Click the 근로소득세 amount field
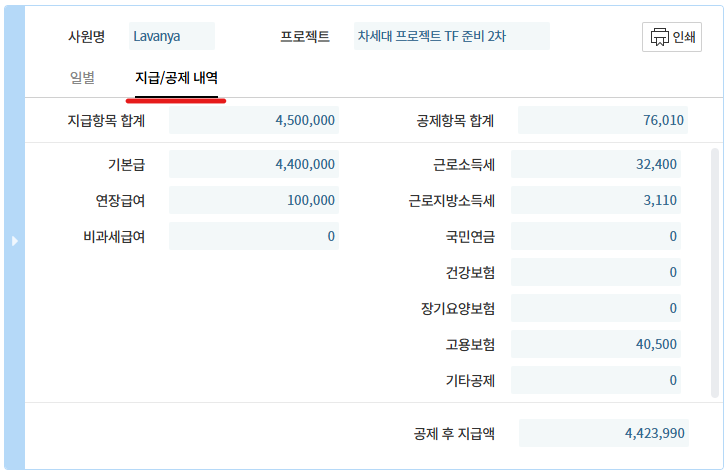The width and height of the screenshot is (728, 476). (x=596, y=164)
